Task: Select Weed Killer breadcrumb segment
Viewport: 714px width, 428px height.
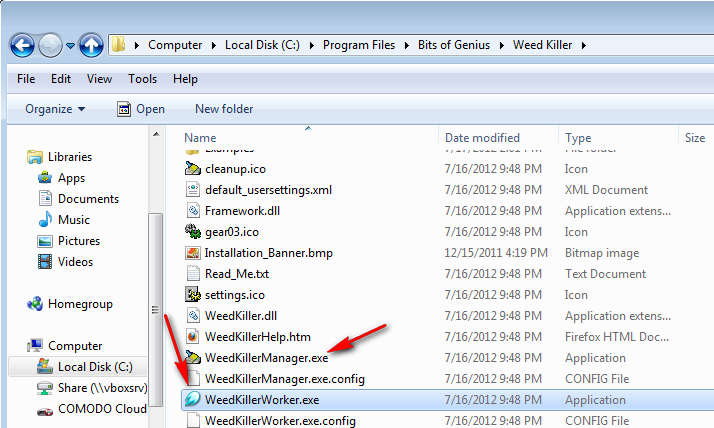Action: coord(542,45)
